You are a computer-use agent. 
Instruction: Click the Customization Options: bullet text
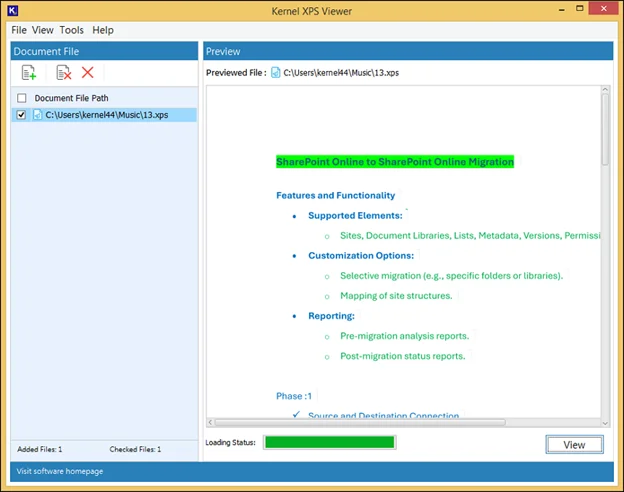coord(361,256)
